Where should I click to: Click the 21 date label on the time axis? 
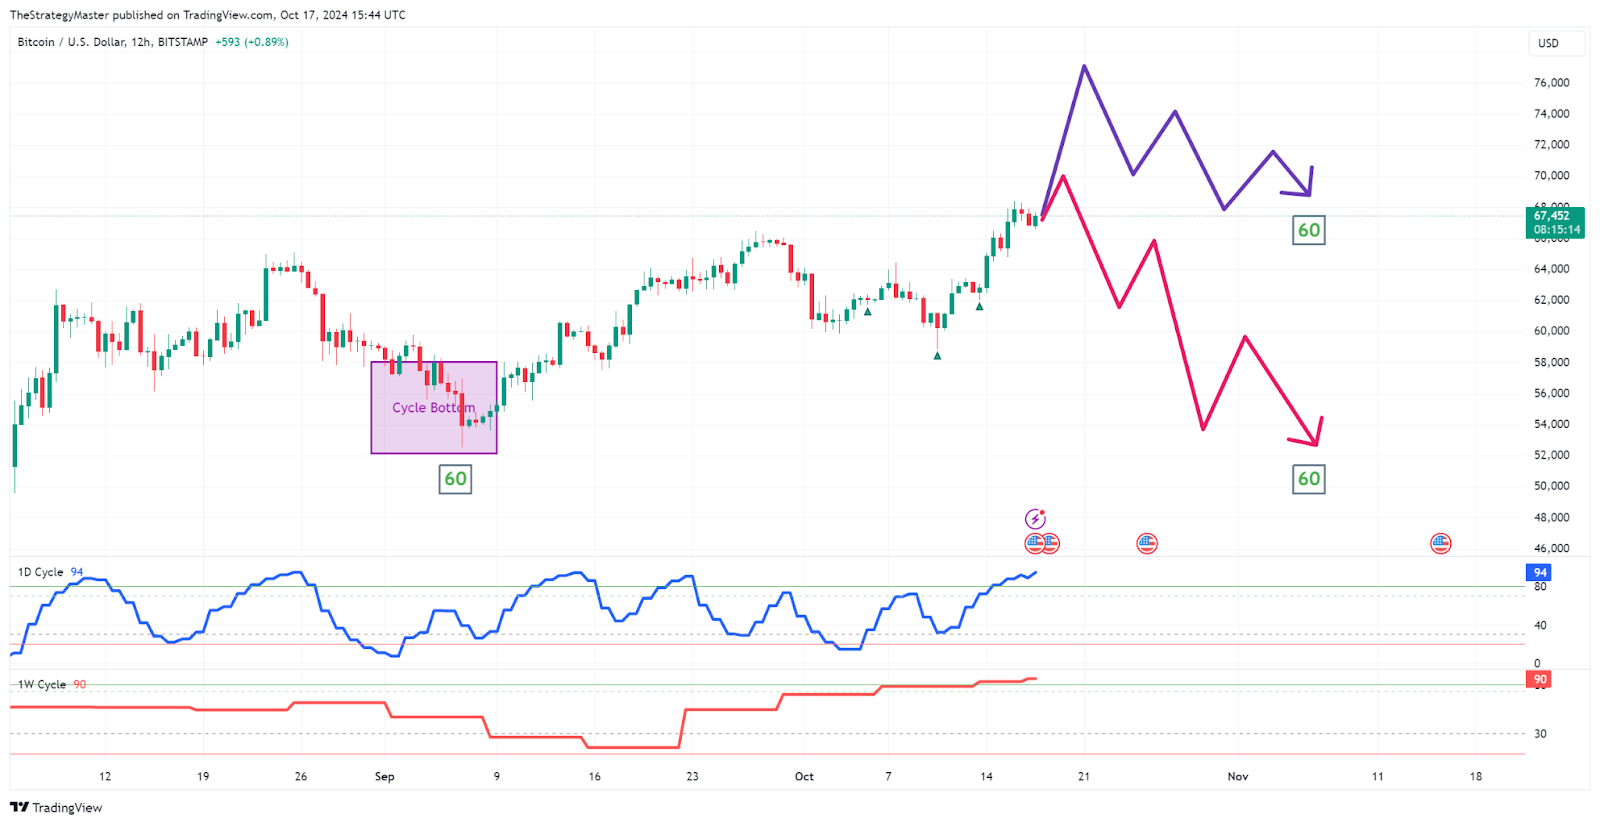(1084, 776)
